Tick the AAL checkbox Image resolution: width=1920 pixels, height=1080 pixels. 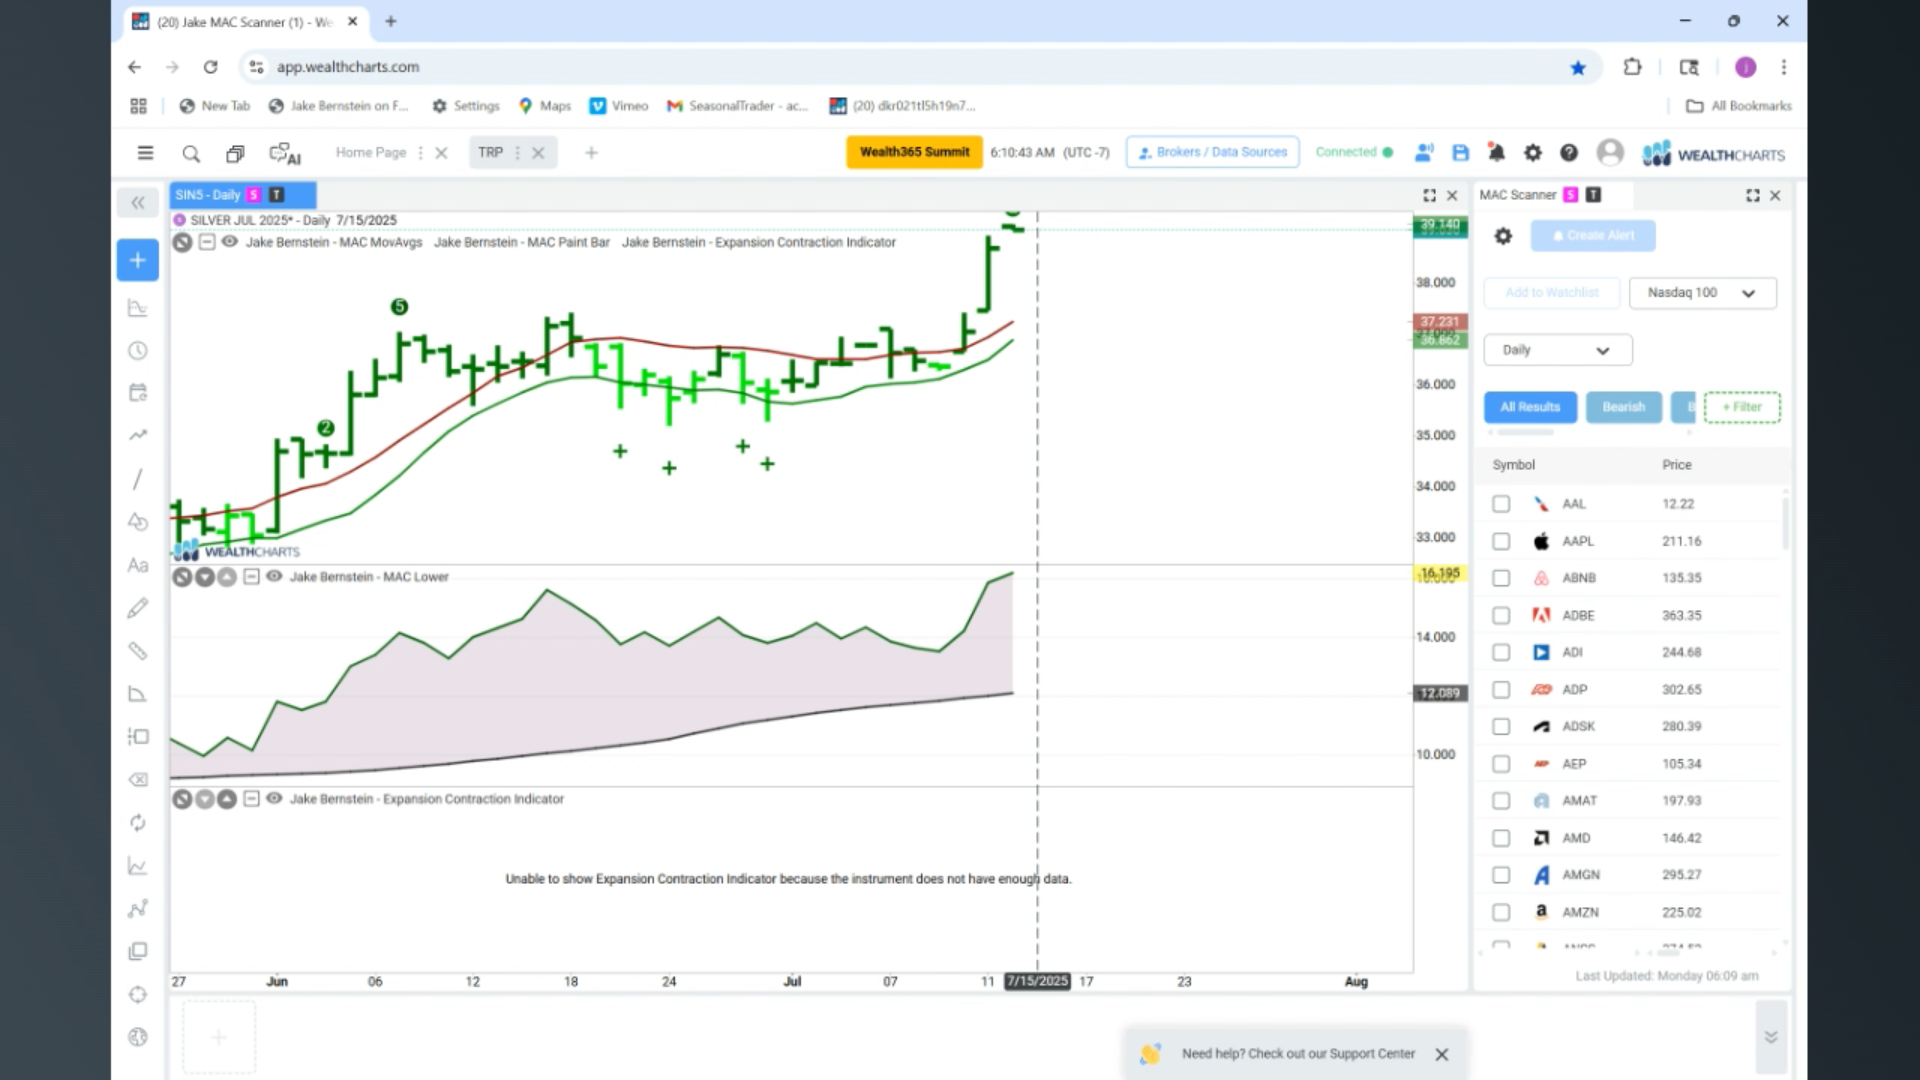point(1501,504)
